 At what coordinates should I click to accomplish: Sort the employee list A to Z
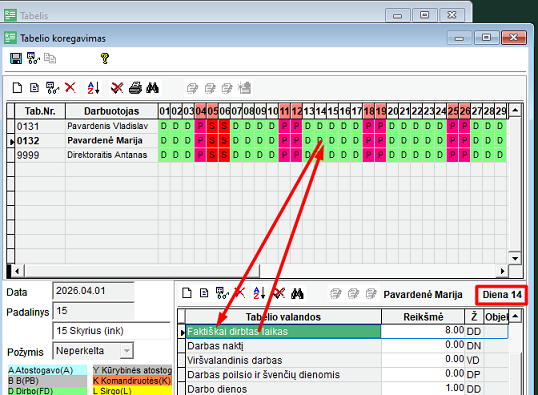coord(93,88)
